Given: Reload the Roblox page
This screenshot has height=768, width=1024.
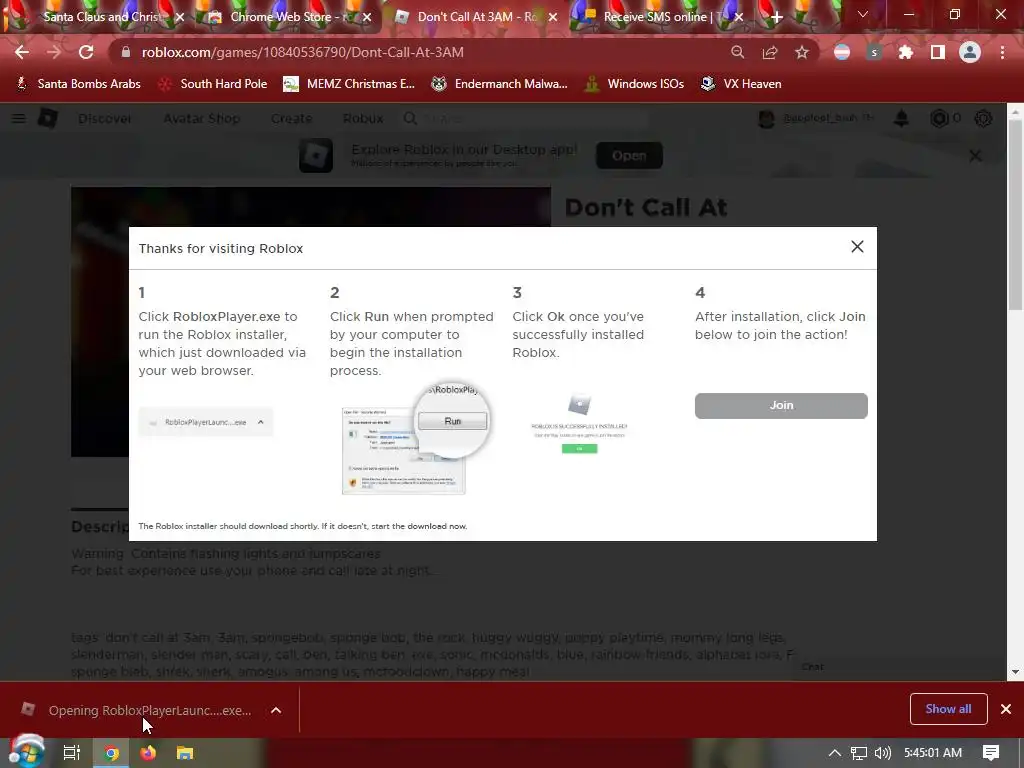Looking at the screenshot, I should click(x=86, y=52).
